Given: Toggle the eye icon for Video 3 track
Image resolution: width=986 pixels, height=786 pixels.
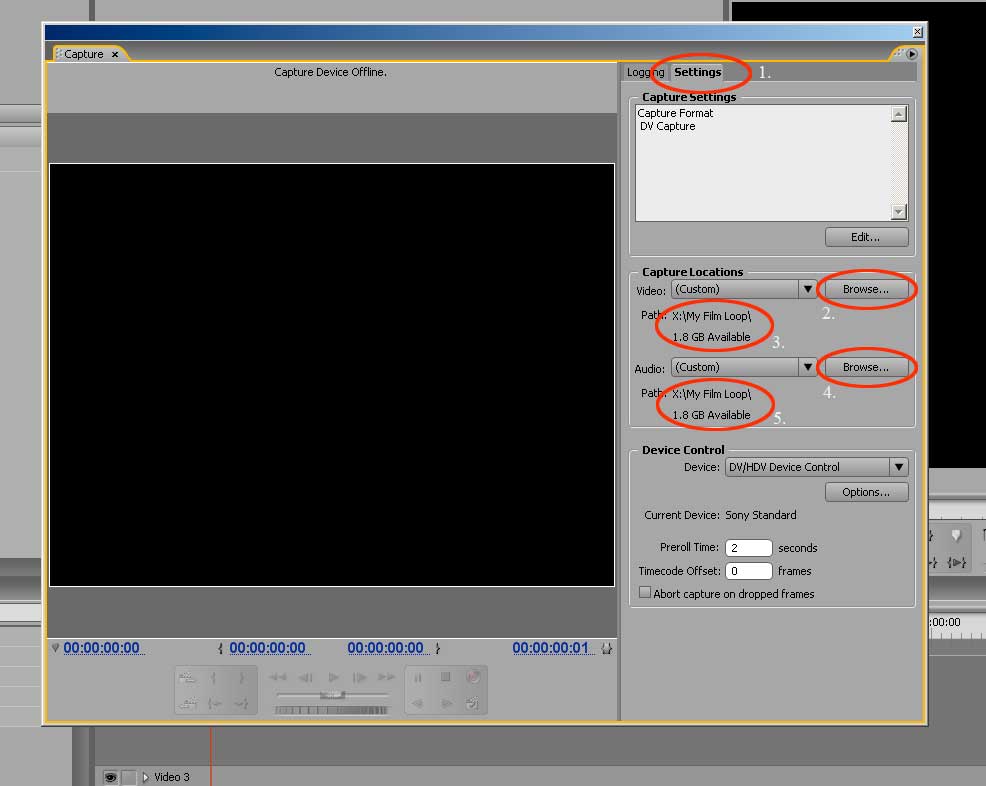Looking at the screenshot, I should 110,778.
